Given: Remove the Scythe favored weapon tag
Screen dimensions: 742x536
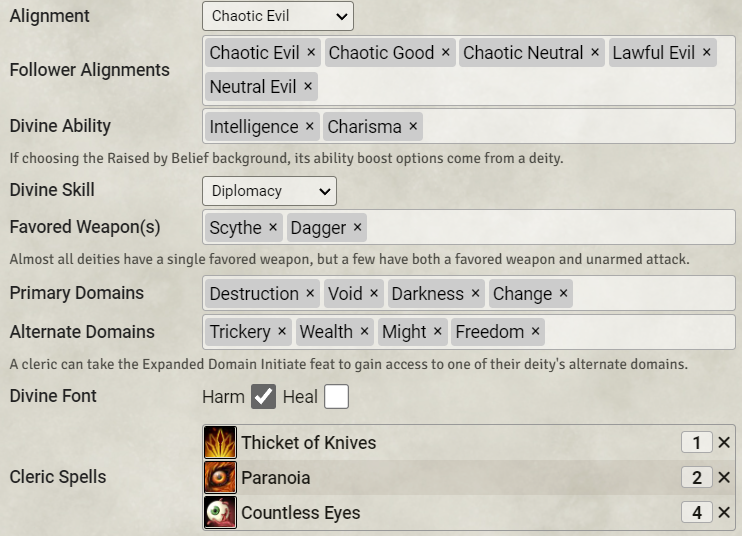Looking at the screenshot, I should [x=273, y=228].
